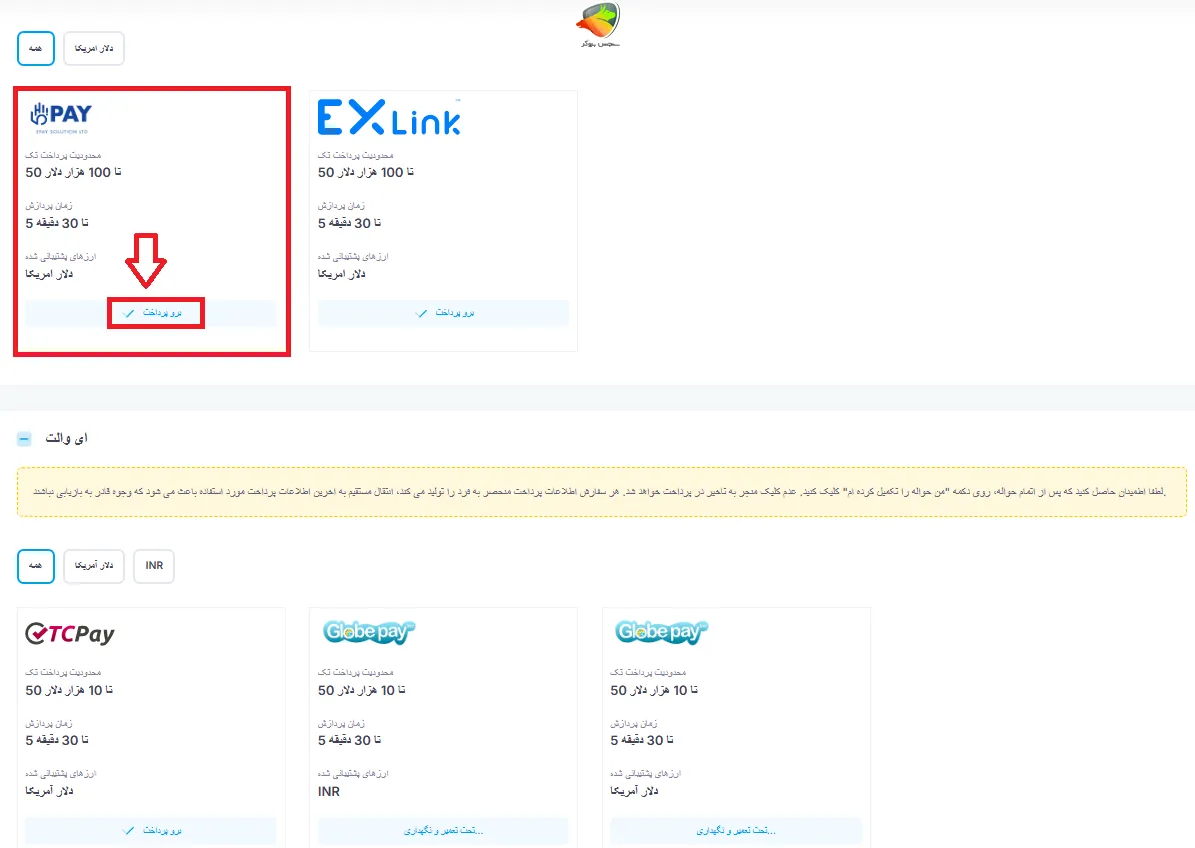Click the UPAY logo in the first card
This screenshot has width=1195, height=848.
click(60, 117)
